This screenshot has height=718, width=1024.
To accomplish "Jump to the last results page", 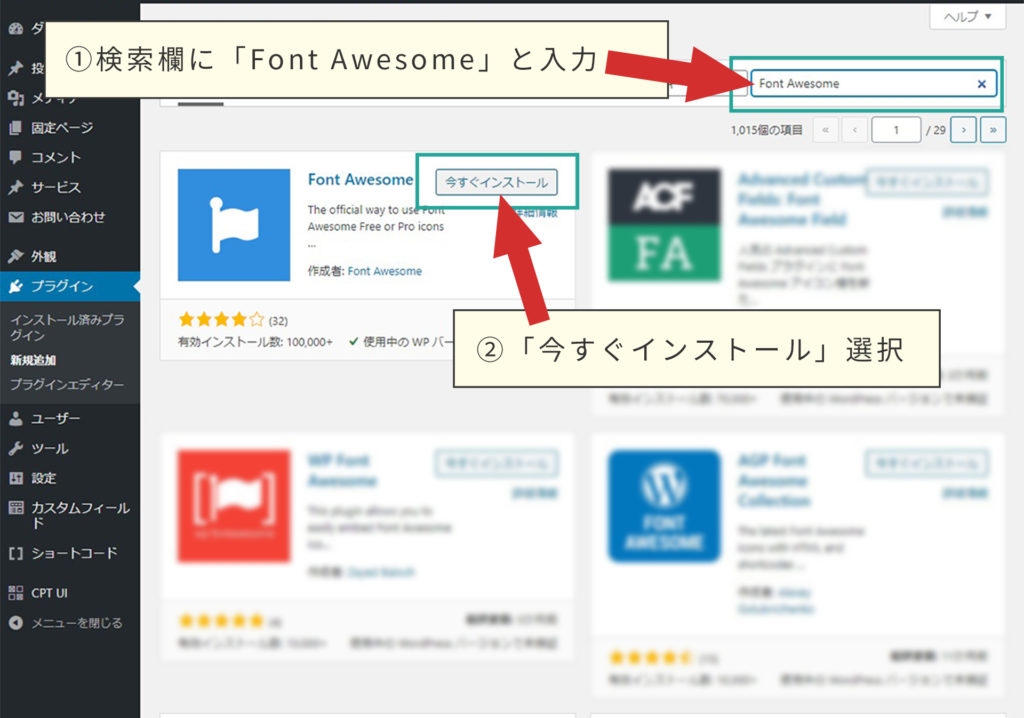I will (x=993, y=130).
